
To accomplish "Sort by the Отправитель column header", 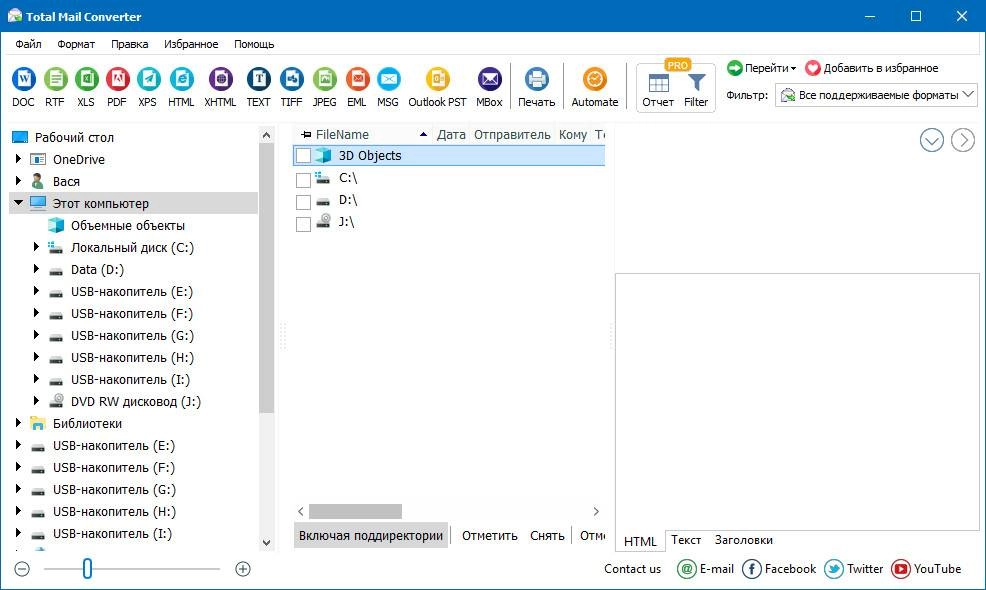I will [512, 135].
